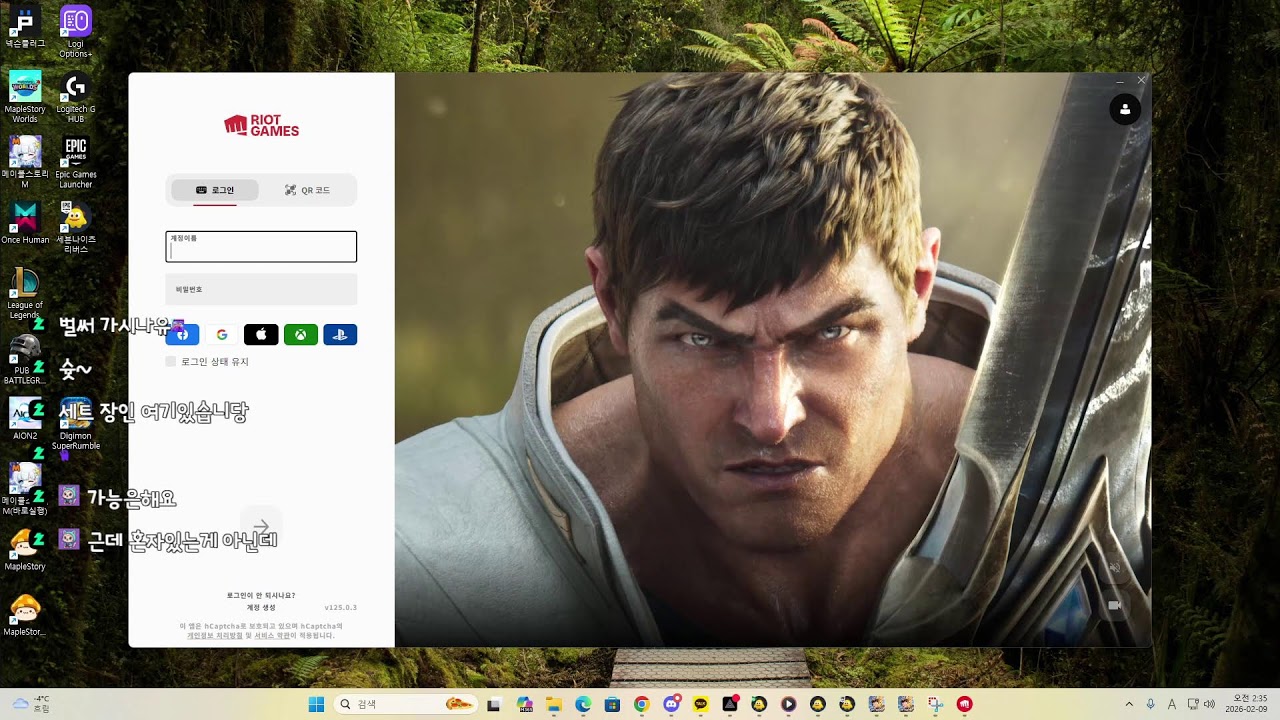This screenshot has width=1280, height=720.
Task: Click the video camera icon on artwork
Action: (1115, 605)
